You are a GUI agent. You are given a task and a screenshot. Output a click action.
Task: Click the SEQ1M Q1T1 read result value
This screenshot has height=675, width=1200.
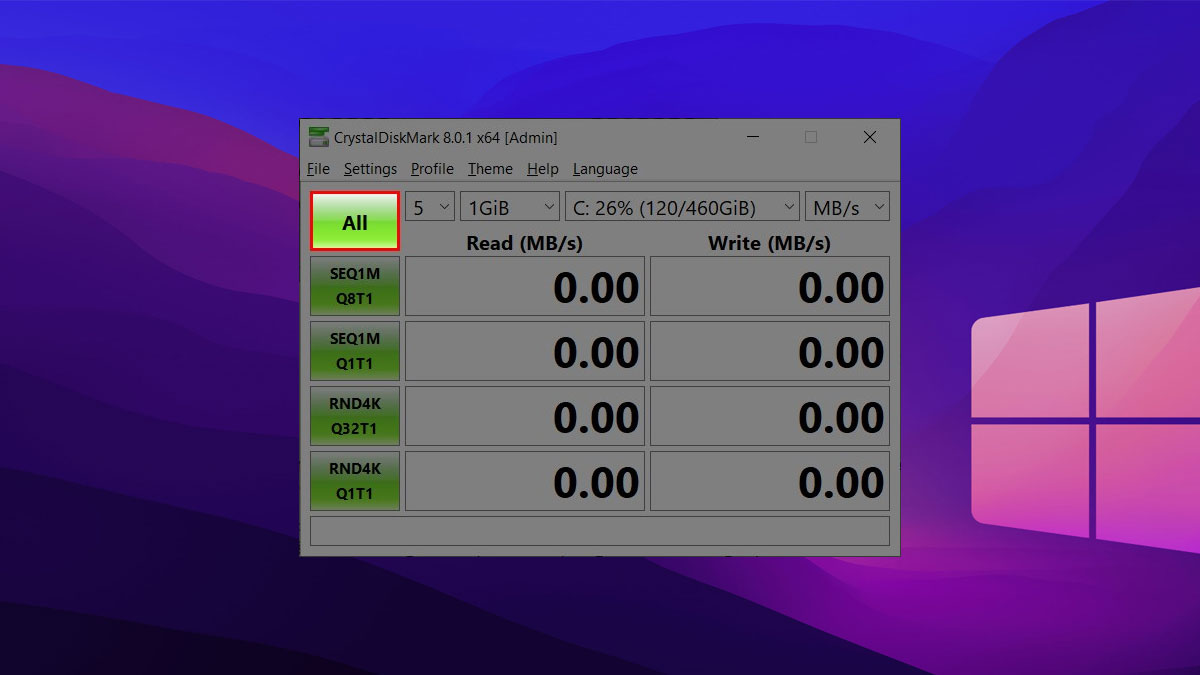pyautogui.click(x=525, y=351)
